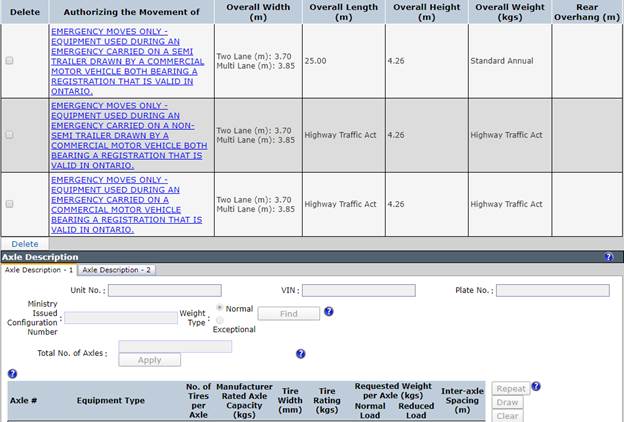Check delete box for commercial motor vehicle row
Image resolution: width=624 pixels, height=422 pixels.
pos(10,204)
